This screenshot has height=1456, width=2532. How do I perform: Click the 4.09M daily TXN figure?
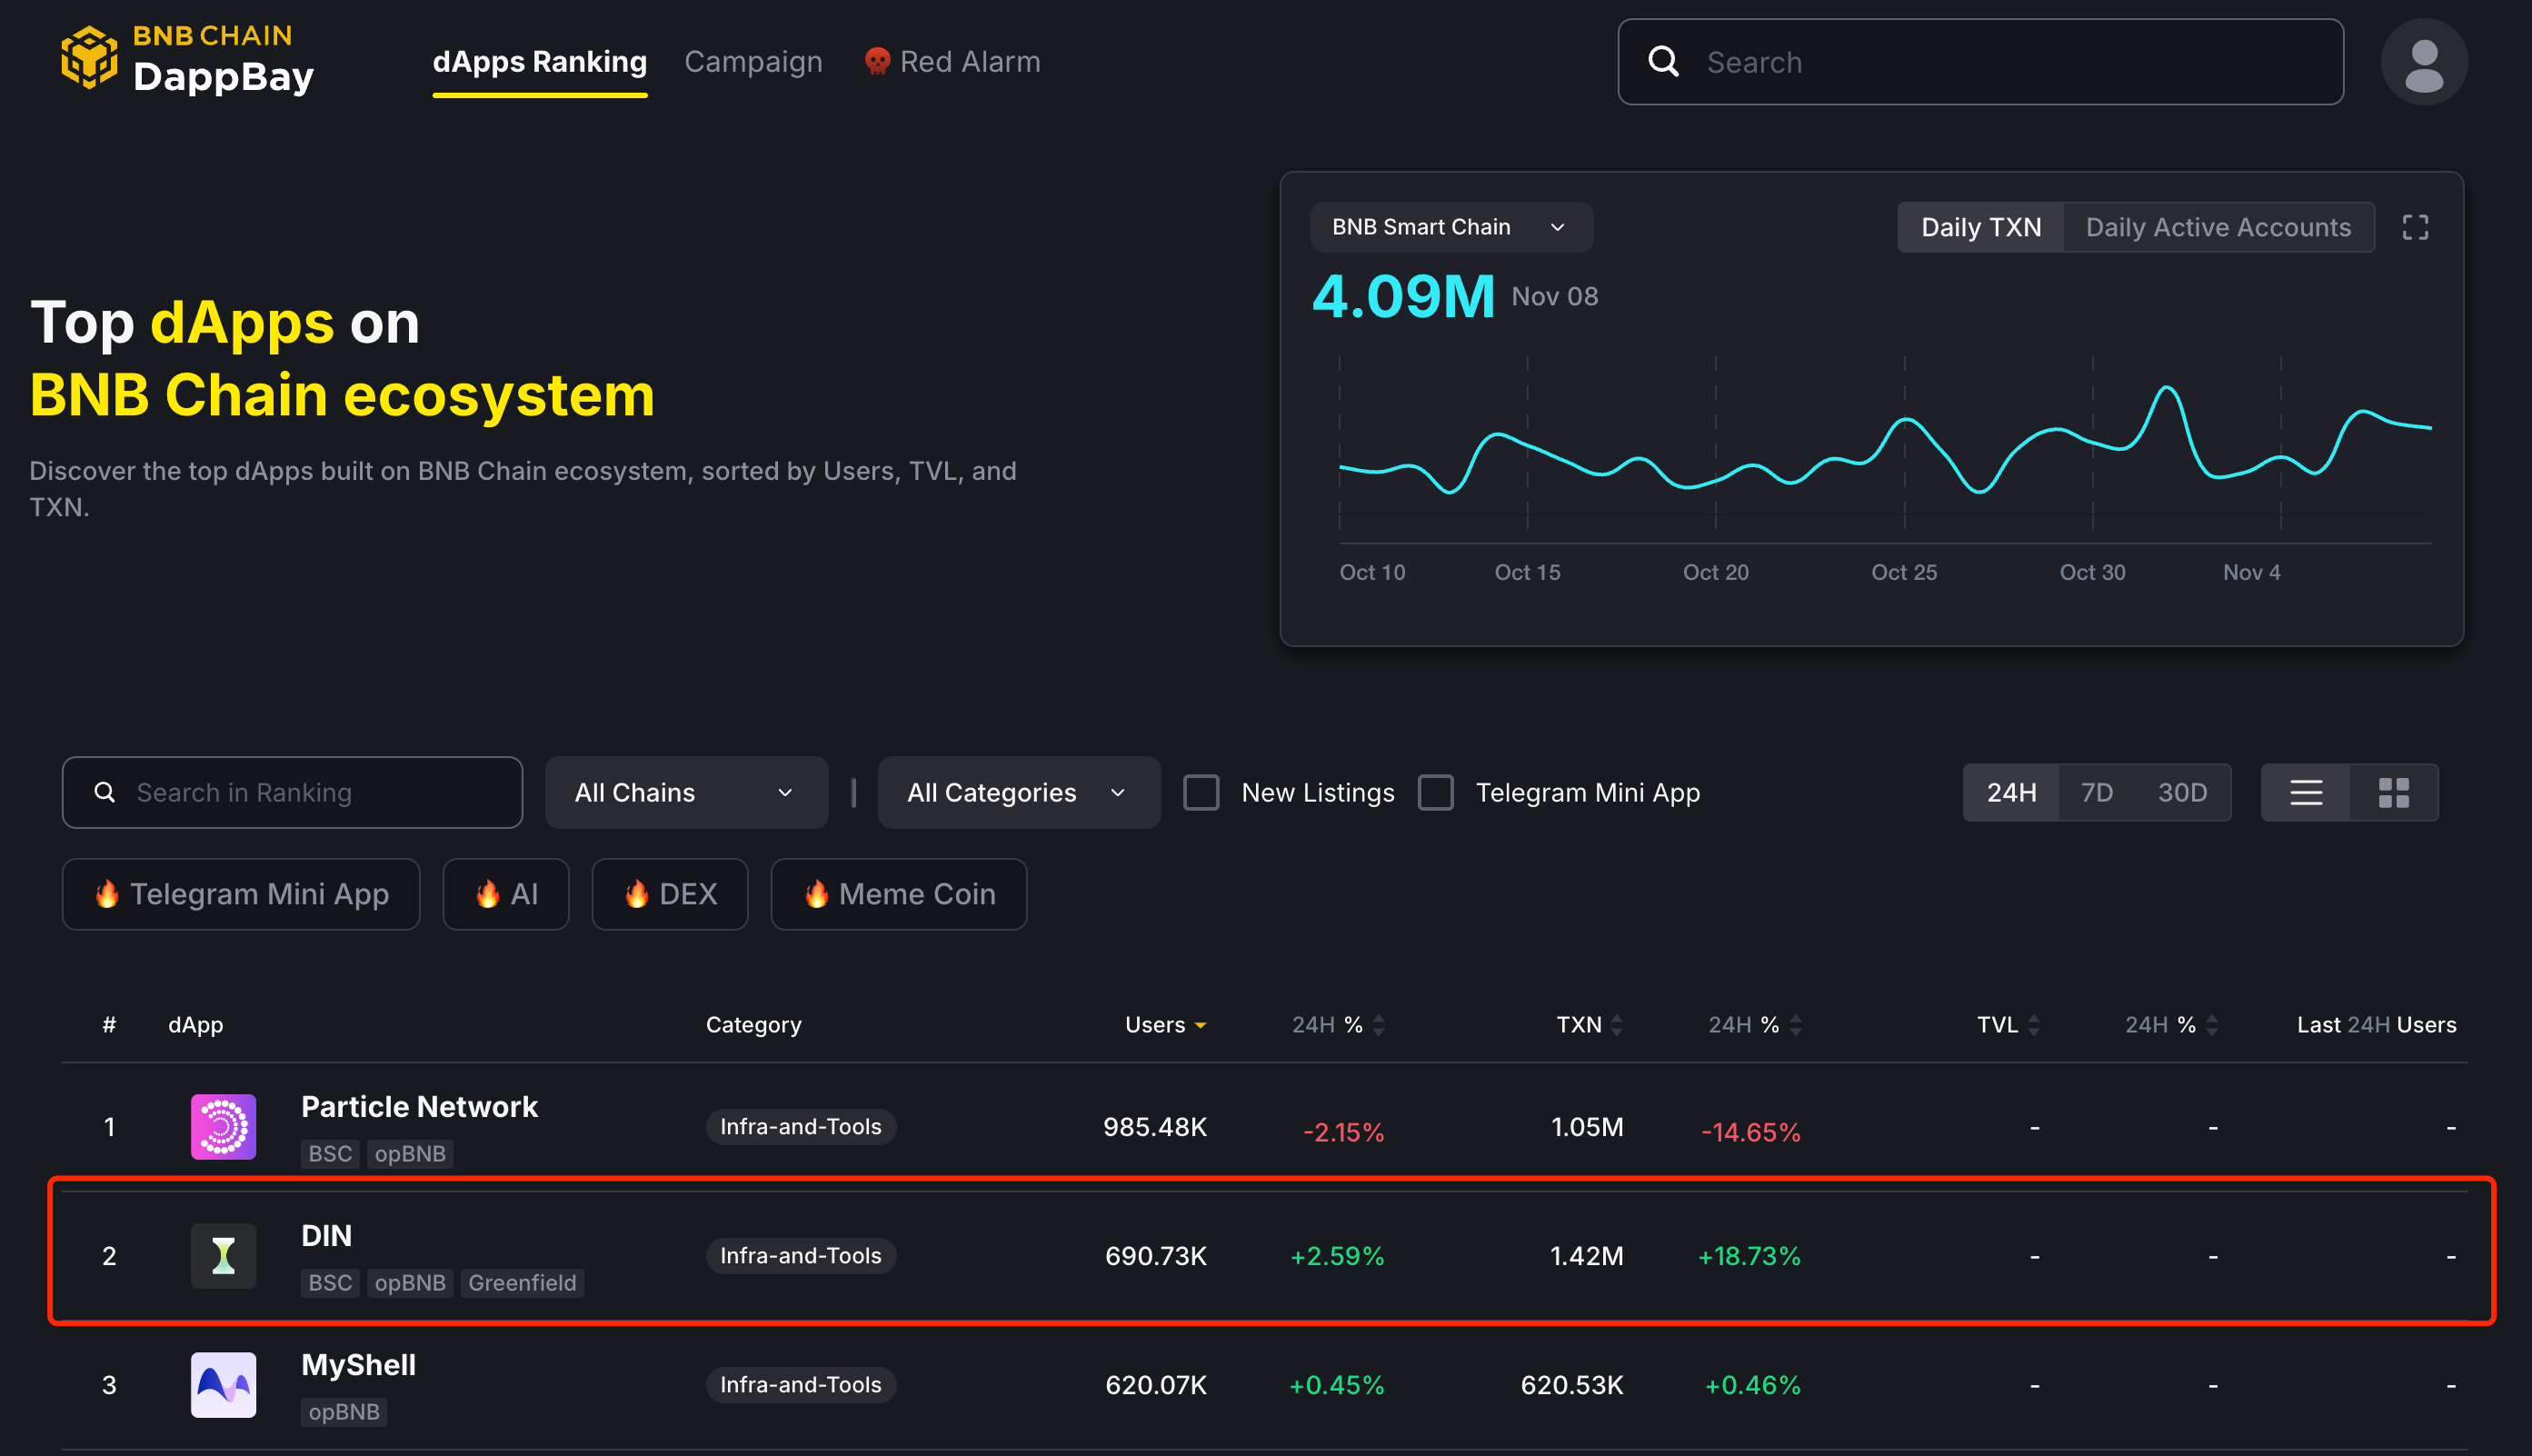[x=1403, y=297]
